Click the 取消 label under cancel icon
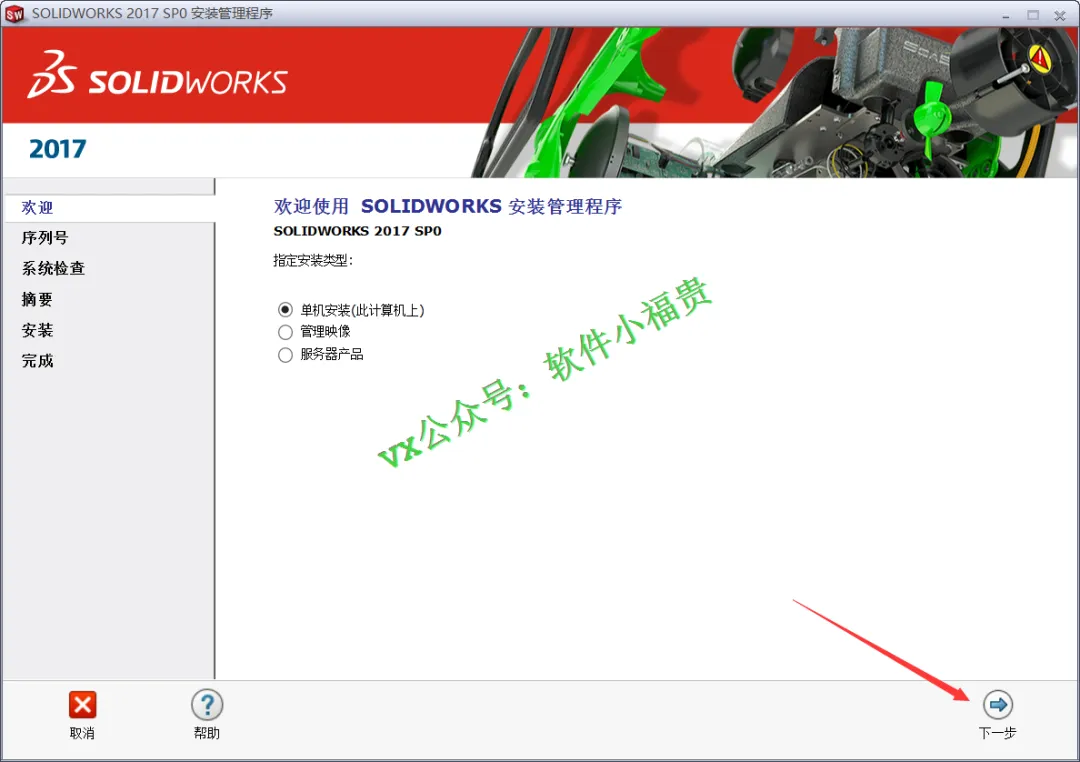This screenshot has width=1080, height=762. (82, 733)
